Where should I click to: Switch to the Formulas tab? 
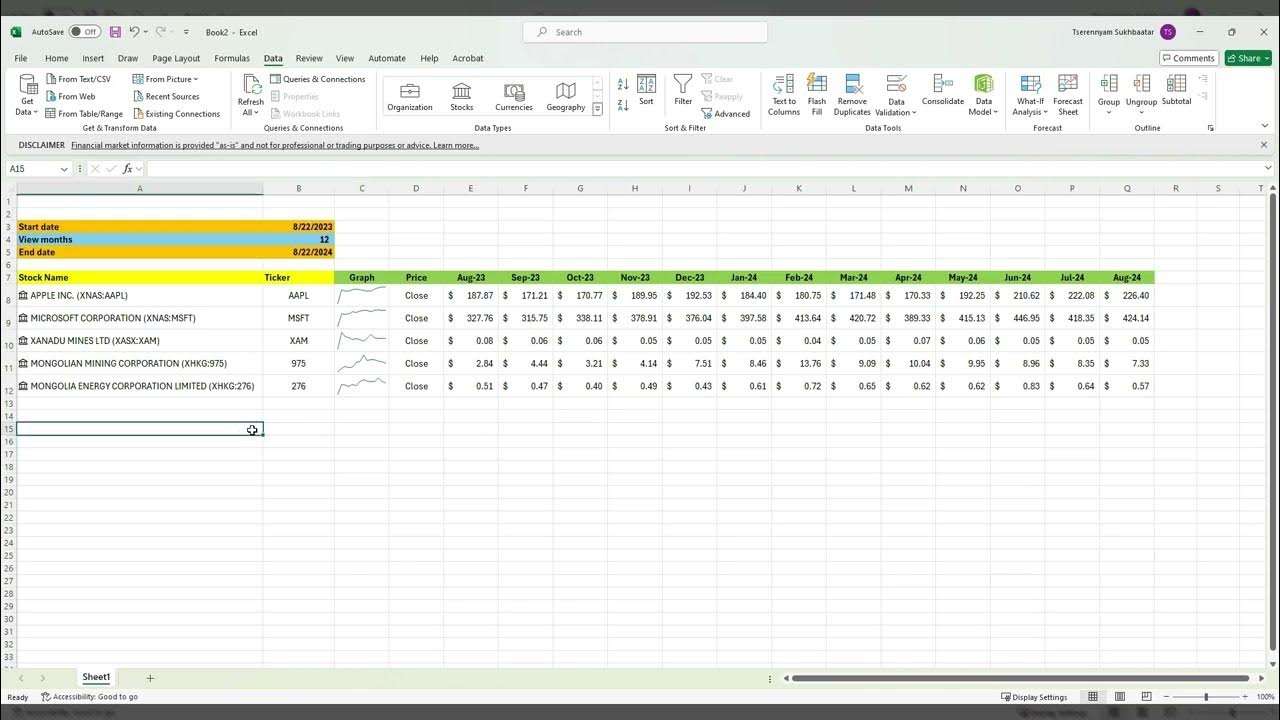coord(232,58)
